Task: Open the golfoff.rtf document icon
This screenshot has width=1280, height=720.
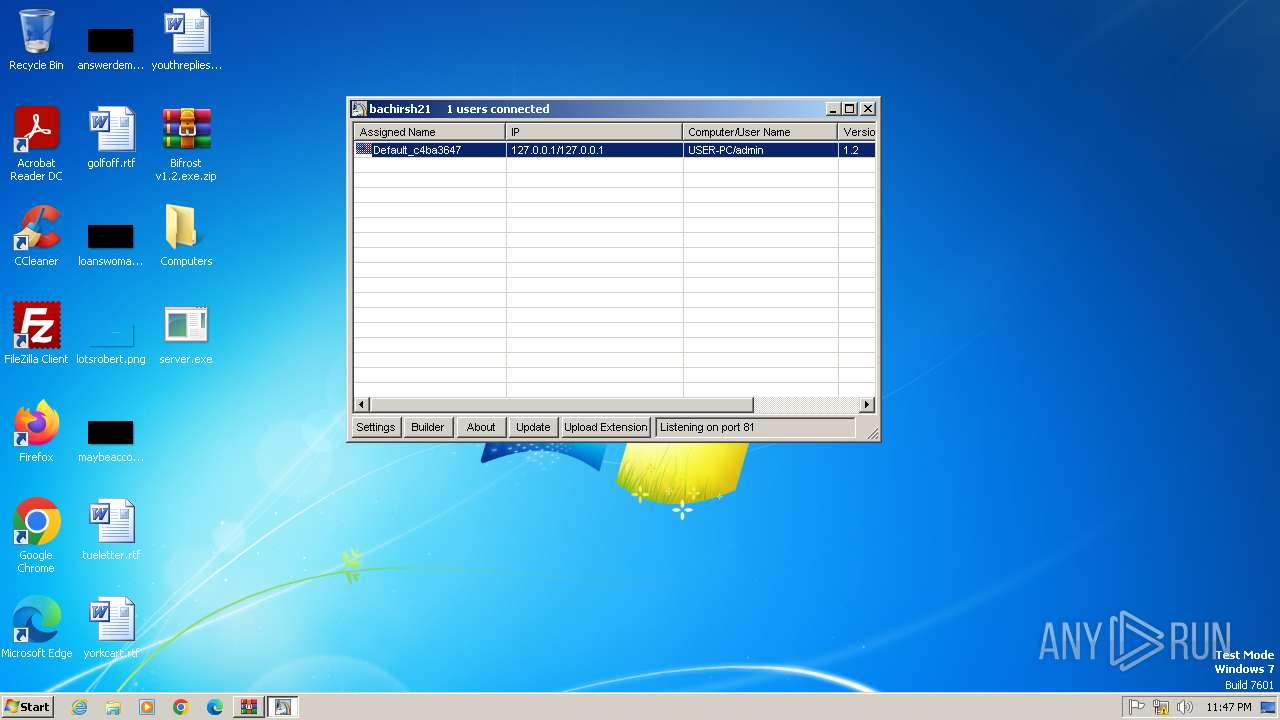Action: pyautogui.click(x=111, y=138)
